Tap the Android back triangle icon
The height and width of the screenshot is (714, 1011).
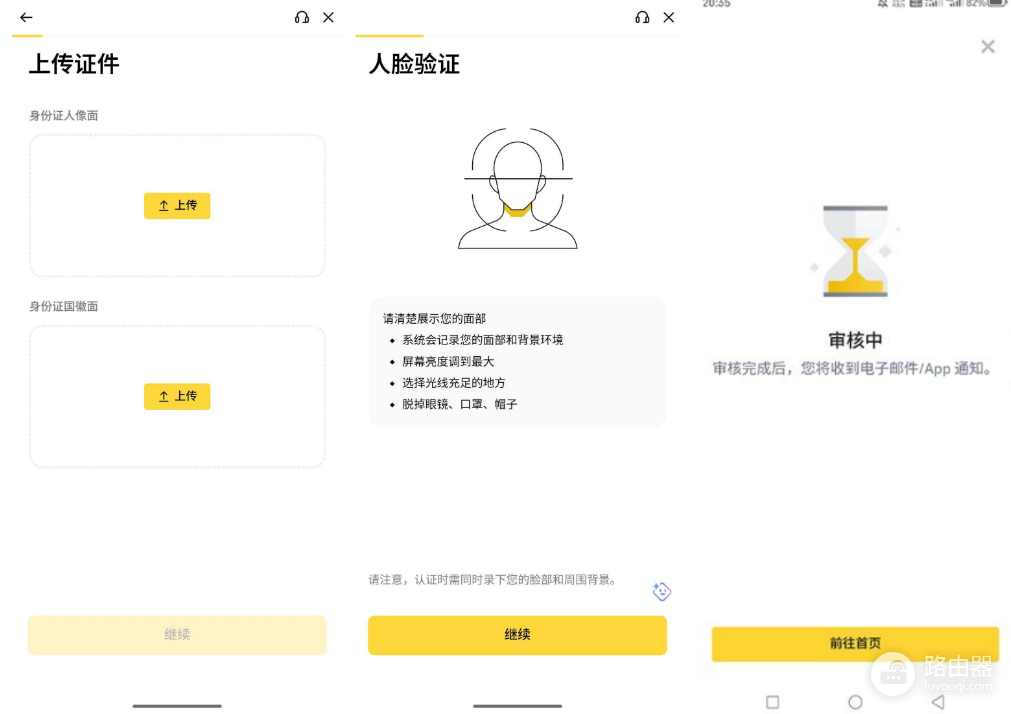tap(938, 702)
